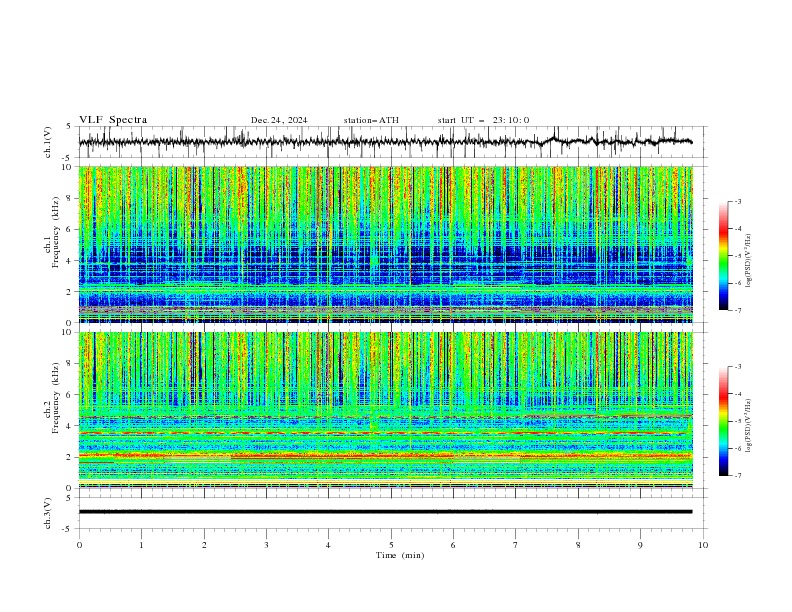The height and width of the screenshot is (612, 792).
Task: Click the "Time (min)" x-axis label
Action: (x=400, y=555)
